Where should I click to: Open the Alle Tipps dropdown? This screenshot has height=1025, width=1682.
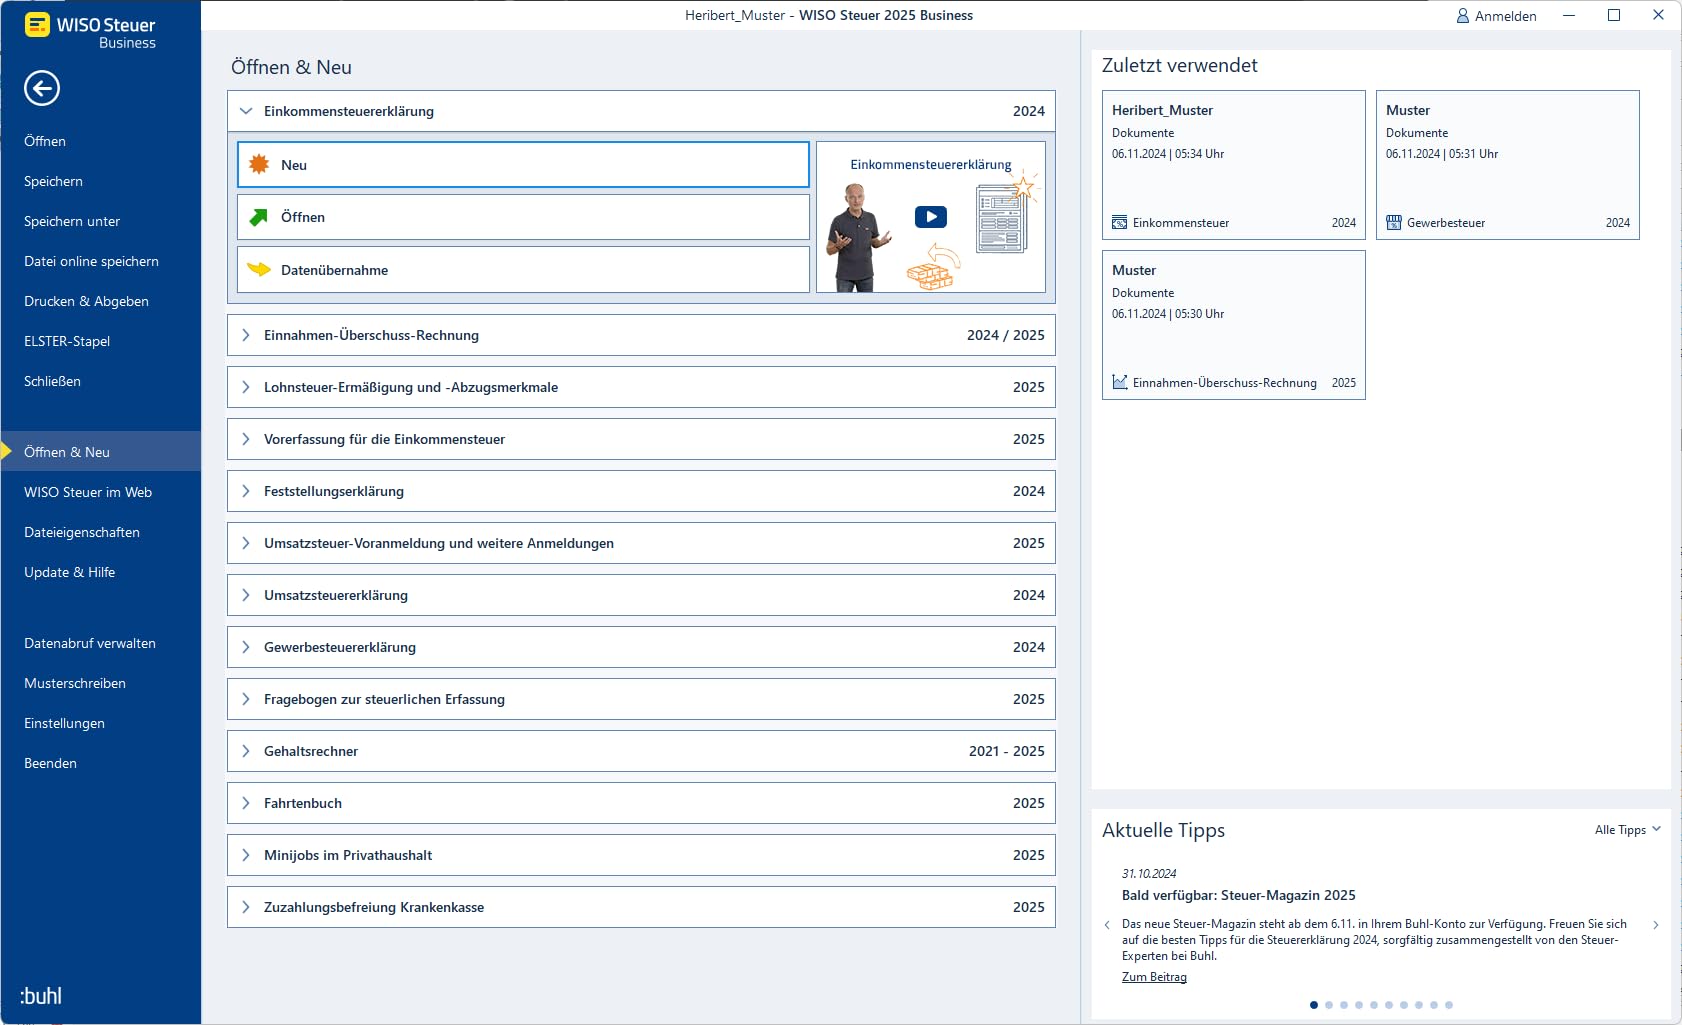tap(1628, 830)
